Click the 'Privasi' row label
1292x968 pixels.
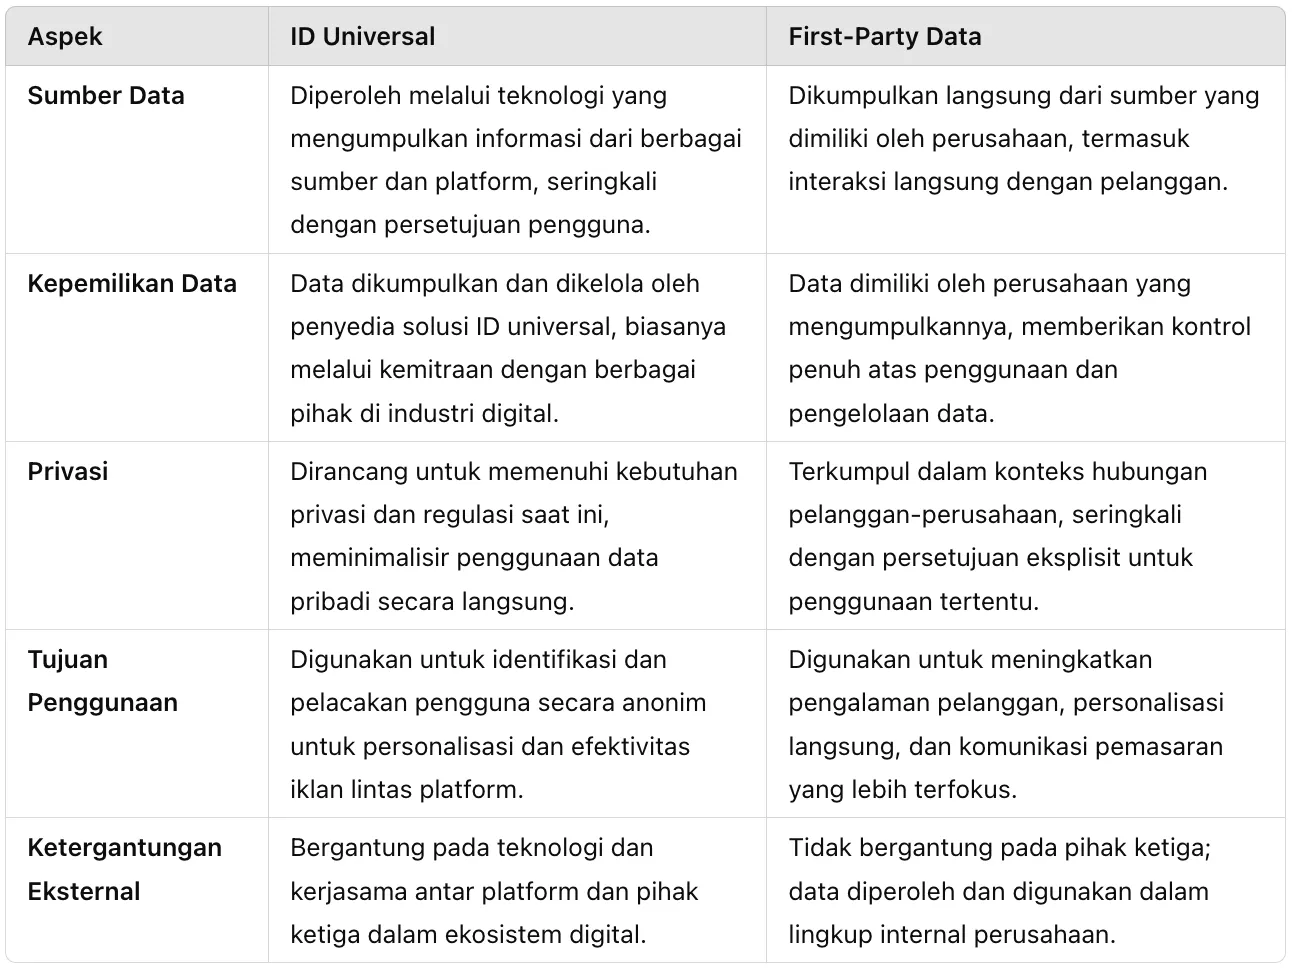point(67,472)
